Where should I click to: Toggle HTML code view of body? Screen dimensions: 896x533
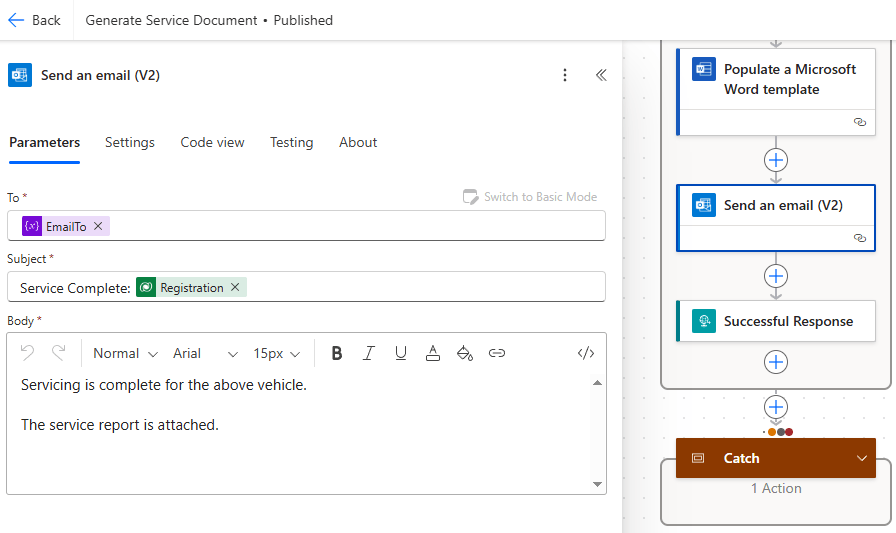(586, 353)
